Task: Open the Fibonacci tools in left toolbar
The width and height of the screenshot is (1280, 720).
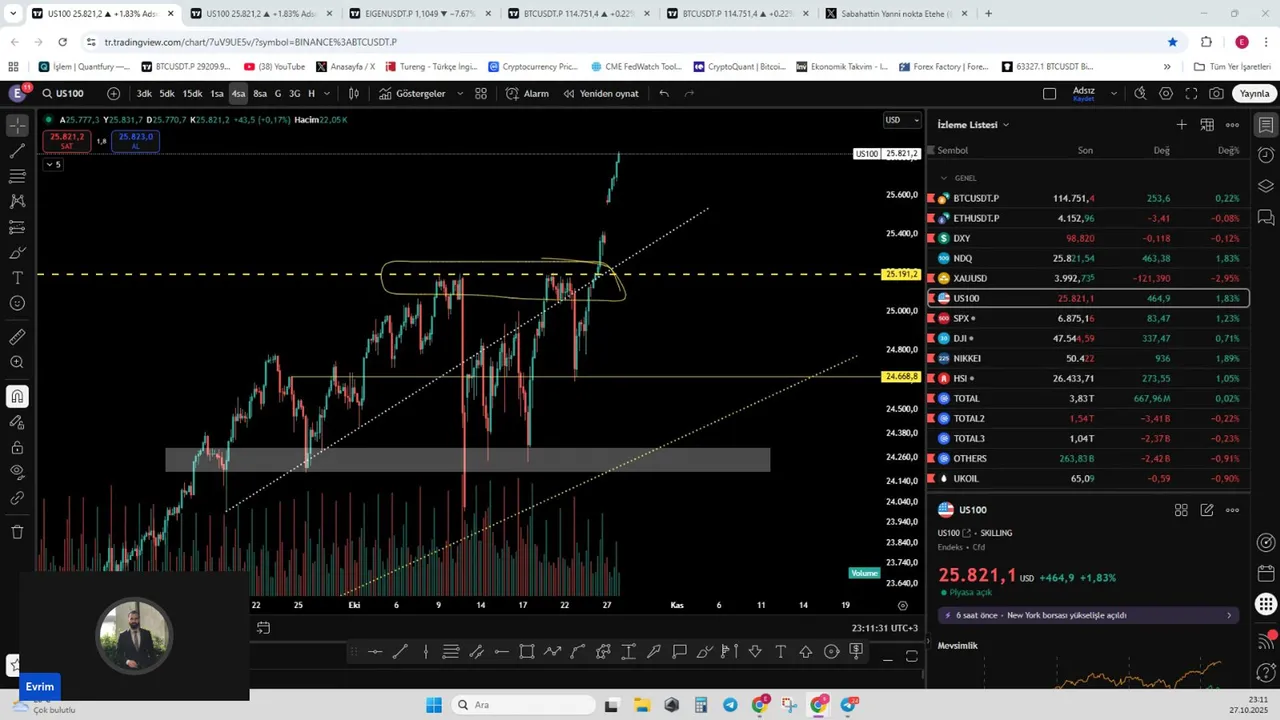Action: pyautogui.click(x=17, y=176)
